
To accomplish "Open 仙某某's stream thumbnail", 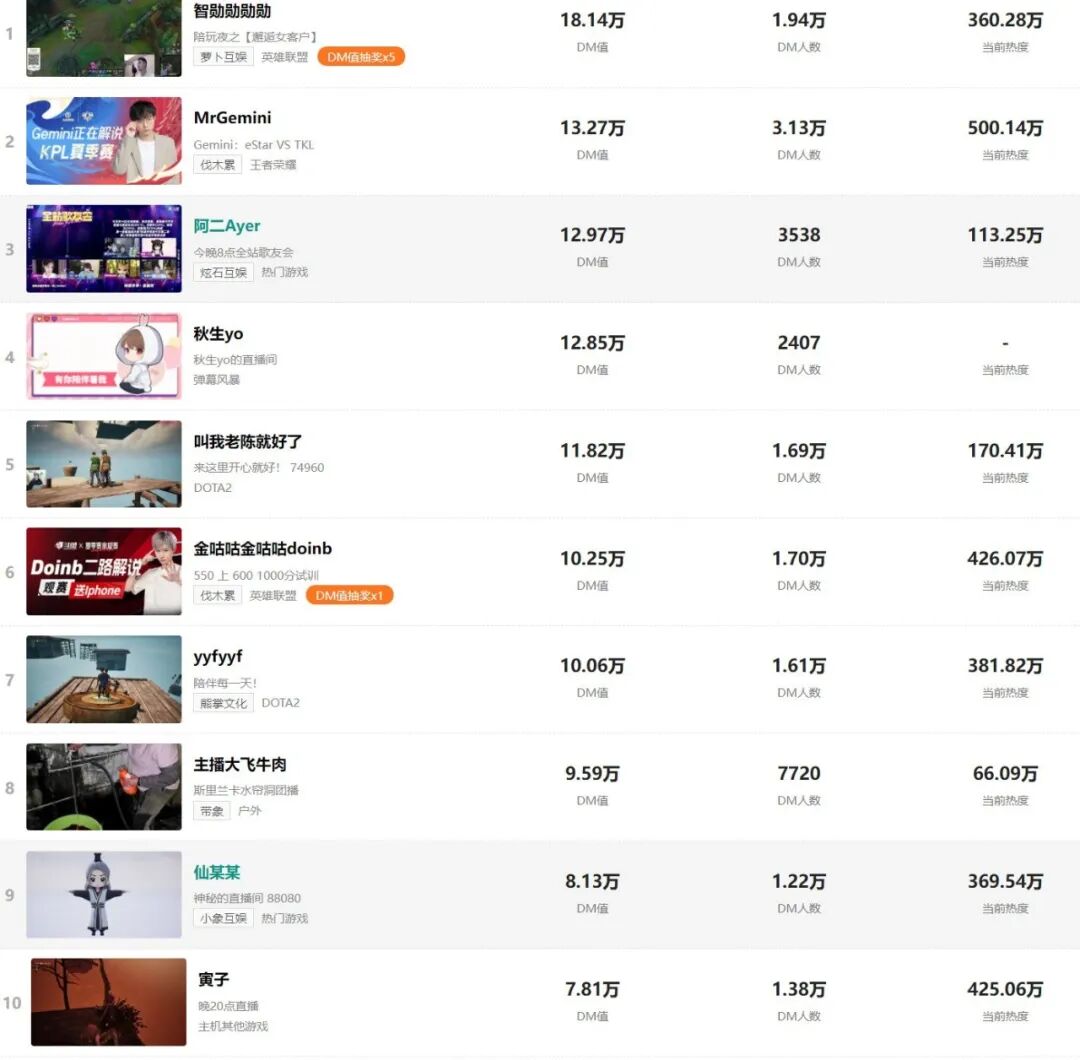I will click(x=104, y=895).
